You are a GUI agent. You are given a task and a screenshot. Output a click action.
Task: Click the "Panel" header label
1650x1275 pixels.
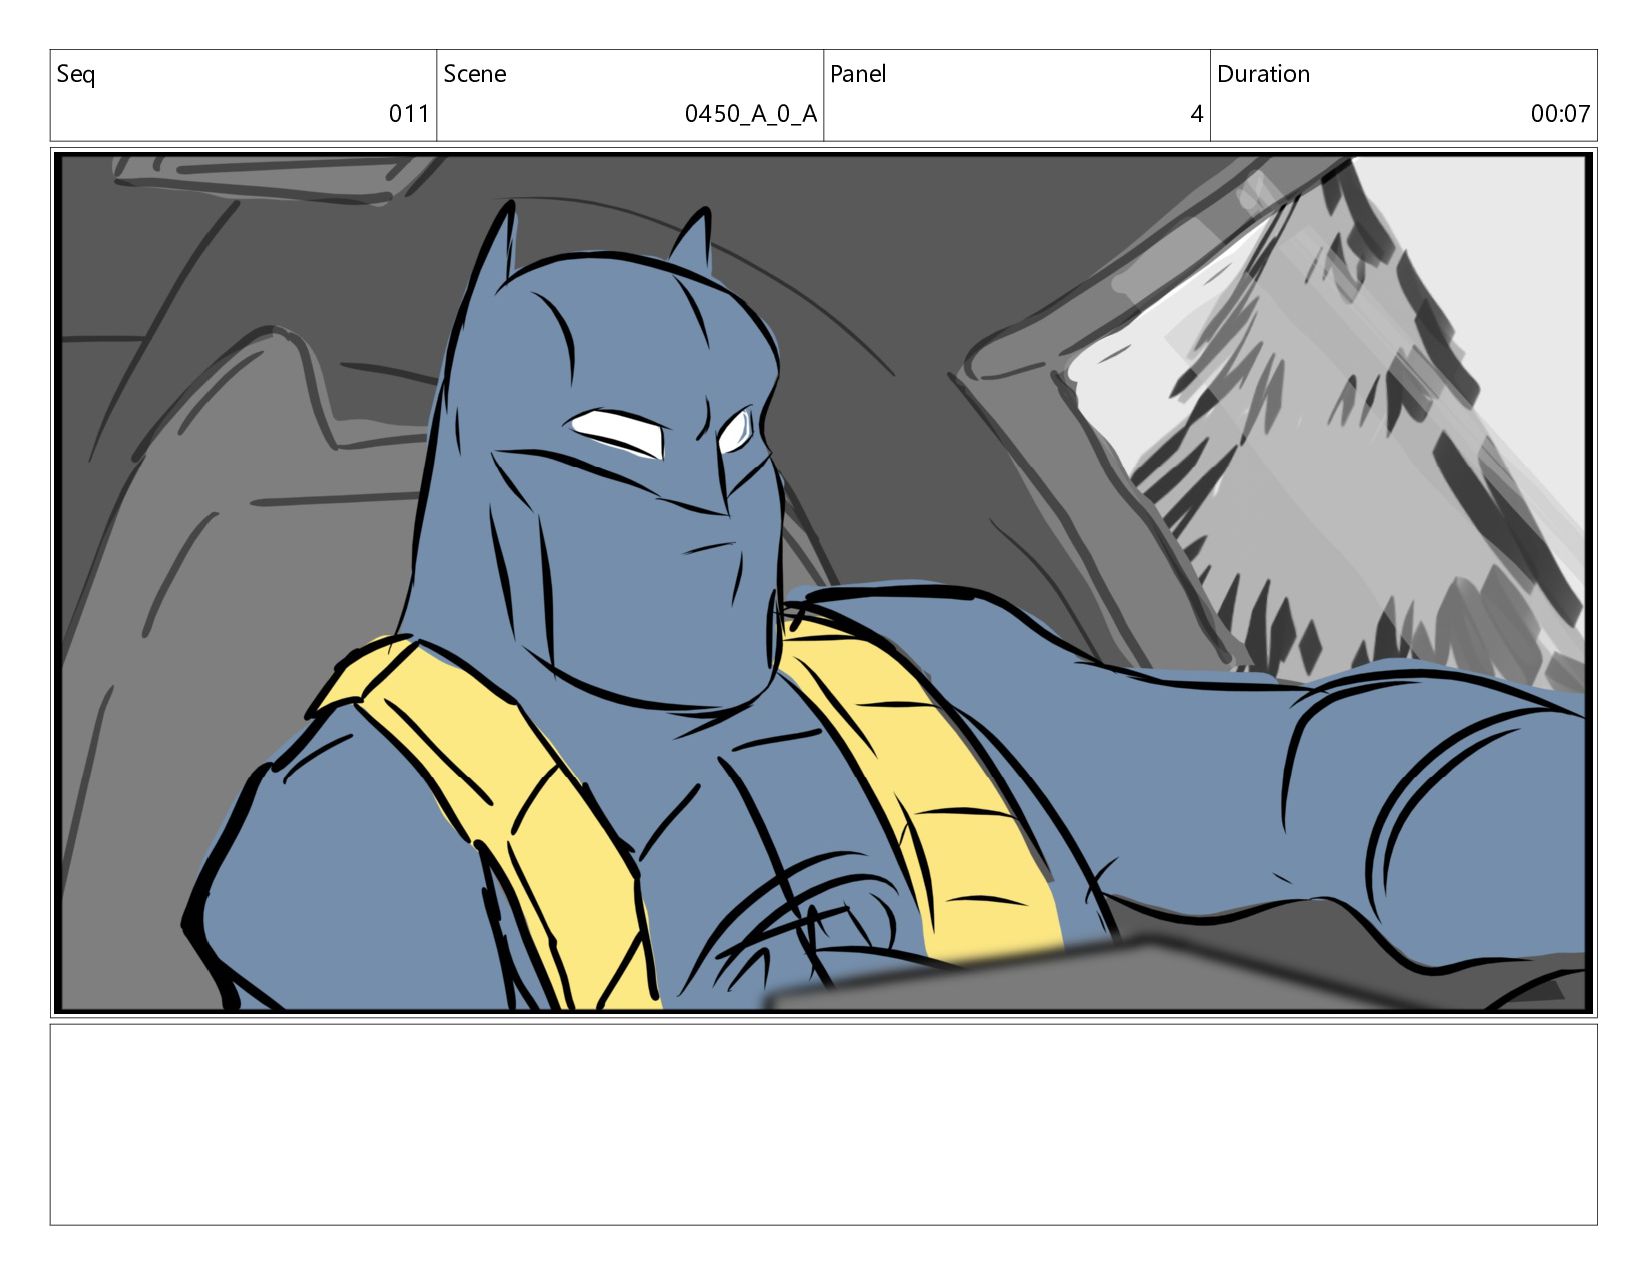coord(858,74)
